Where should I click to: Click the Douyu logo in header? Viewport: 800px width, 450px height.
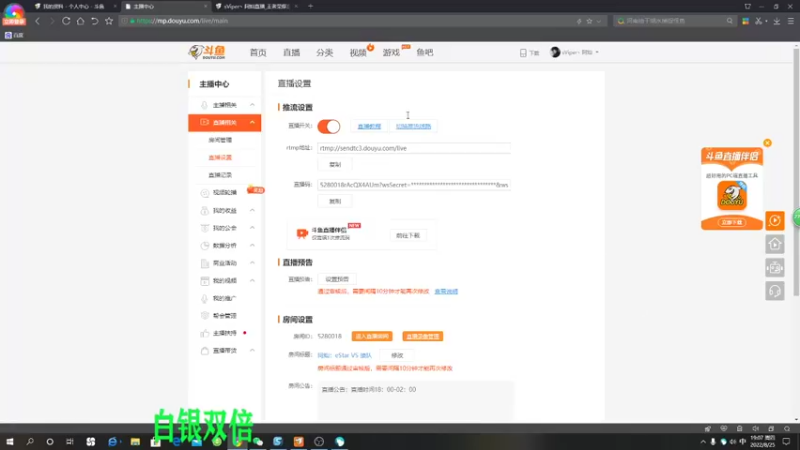click(x=207, y=52)
